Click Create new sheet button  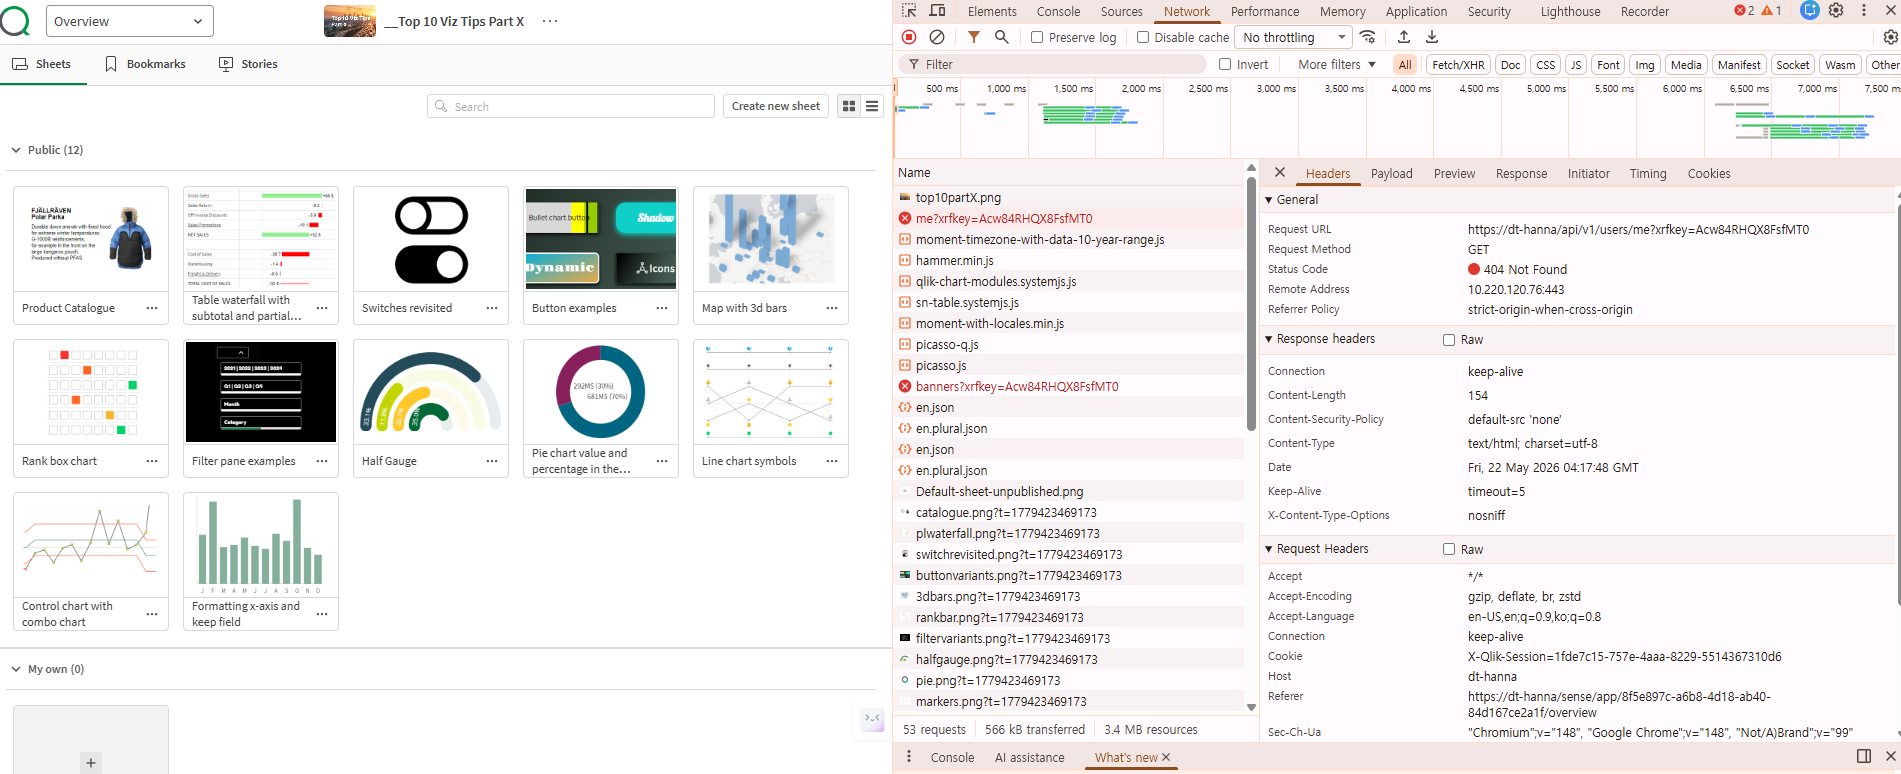(776, 106)
